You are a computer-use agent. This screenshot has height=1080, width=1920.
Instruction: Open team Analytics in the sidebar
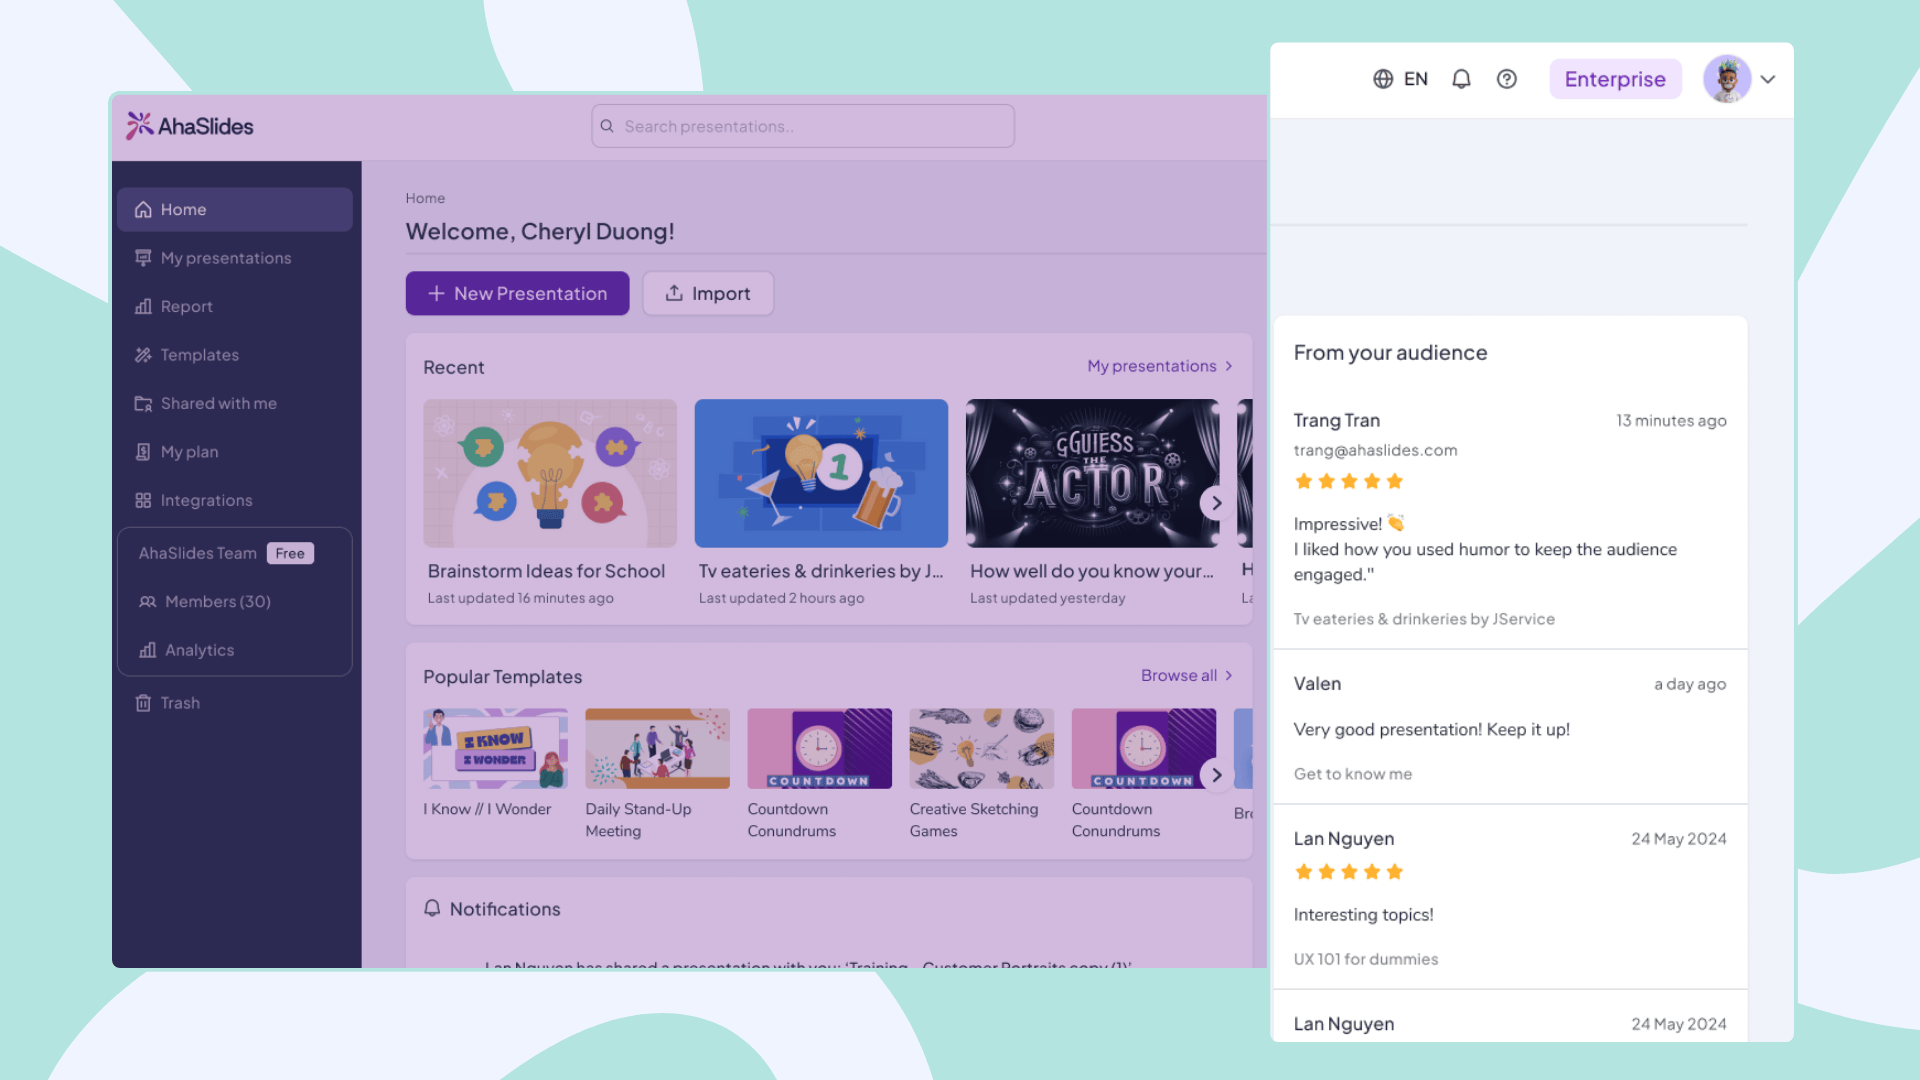(199, 650)
